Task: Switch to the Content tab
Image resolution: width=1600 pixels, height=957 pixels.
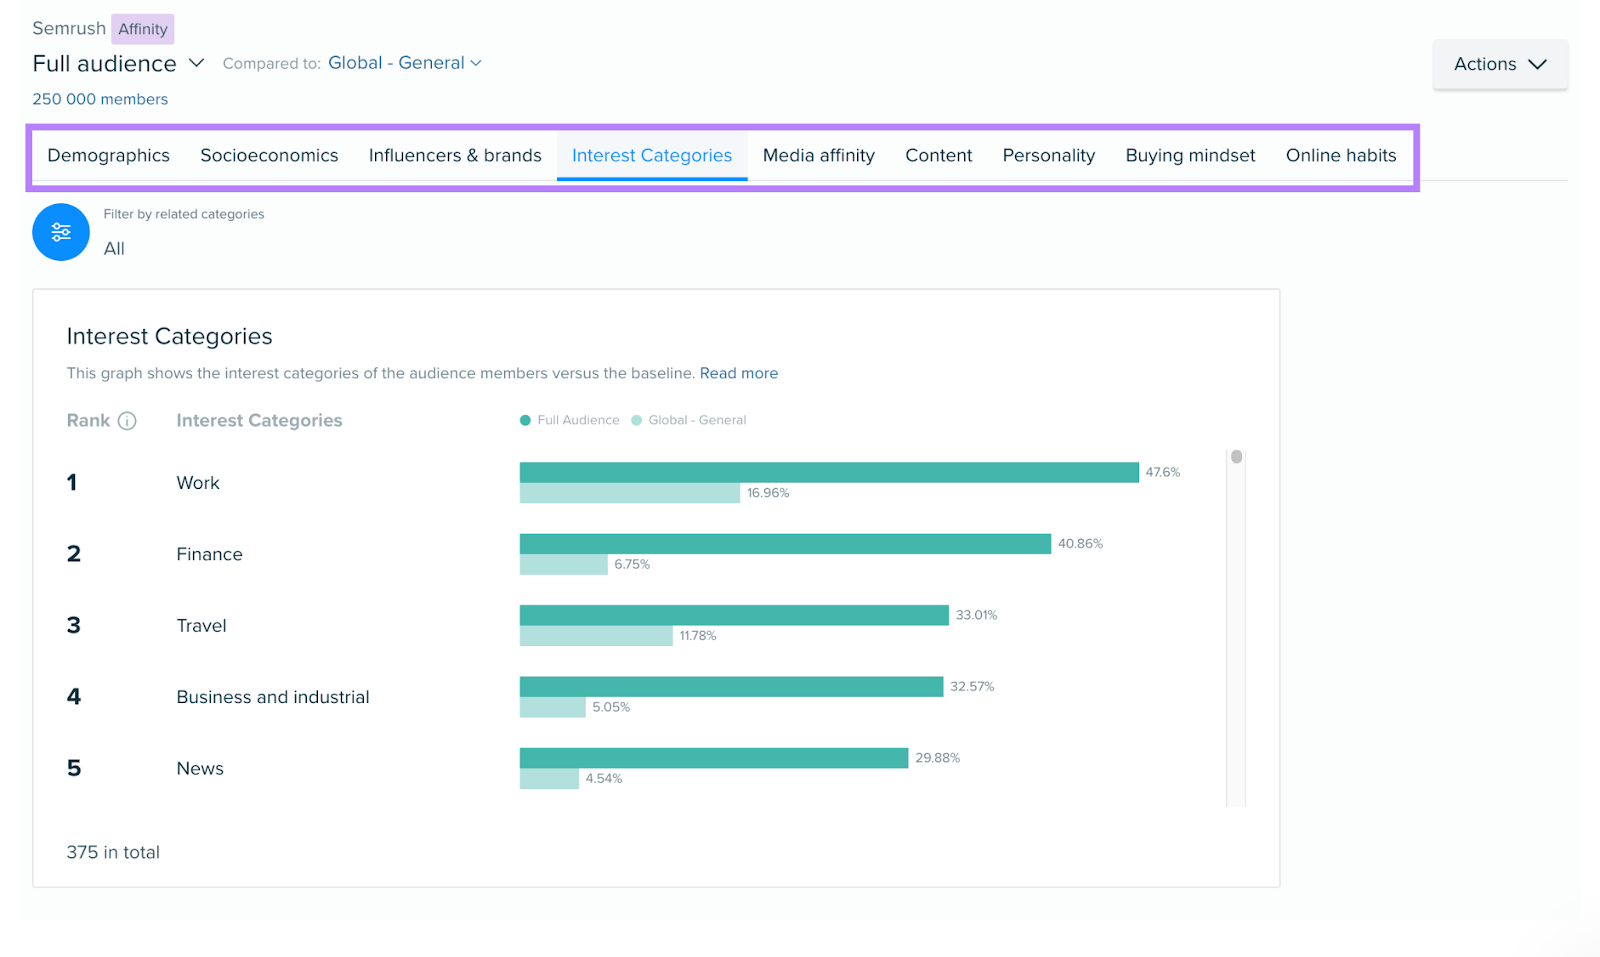Action: point(938,155)
